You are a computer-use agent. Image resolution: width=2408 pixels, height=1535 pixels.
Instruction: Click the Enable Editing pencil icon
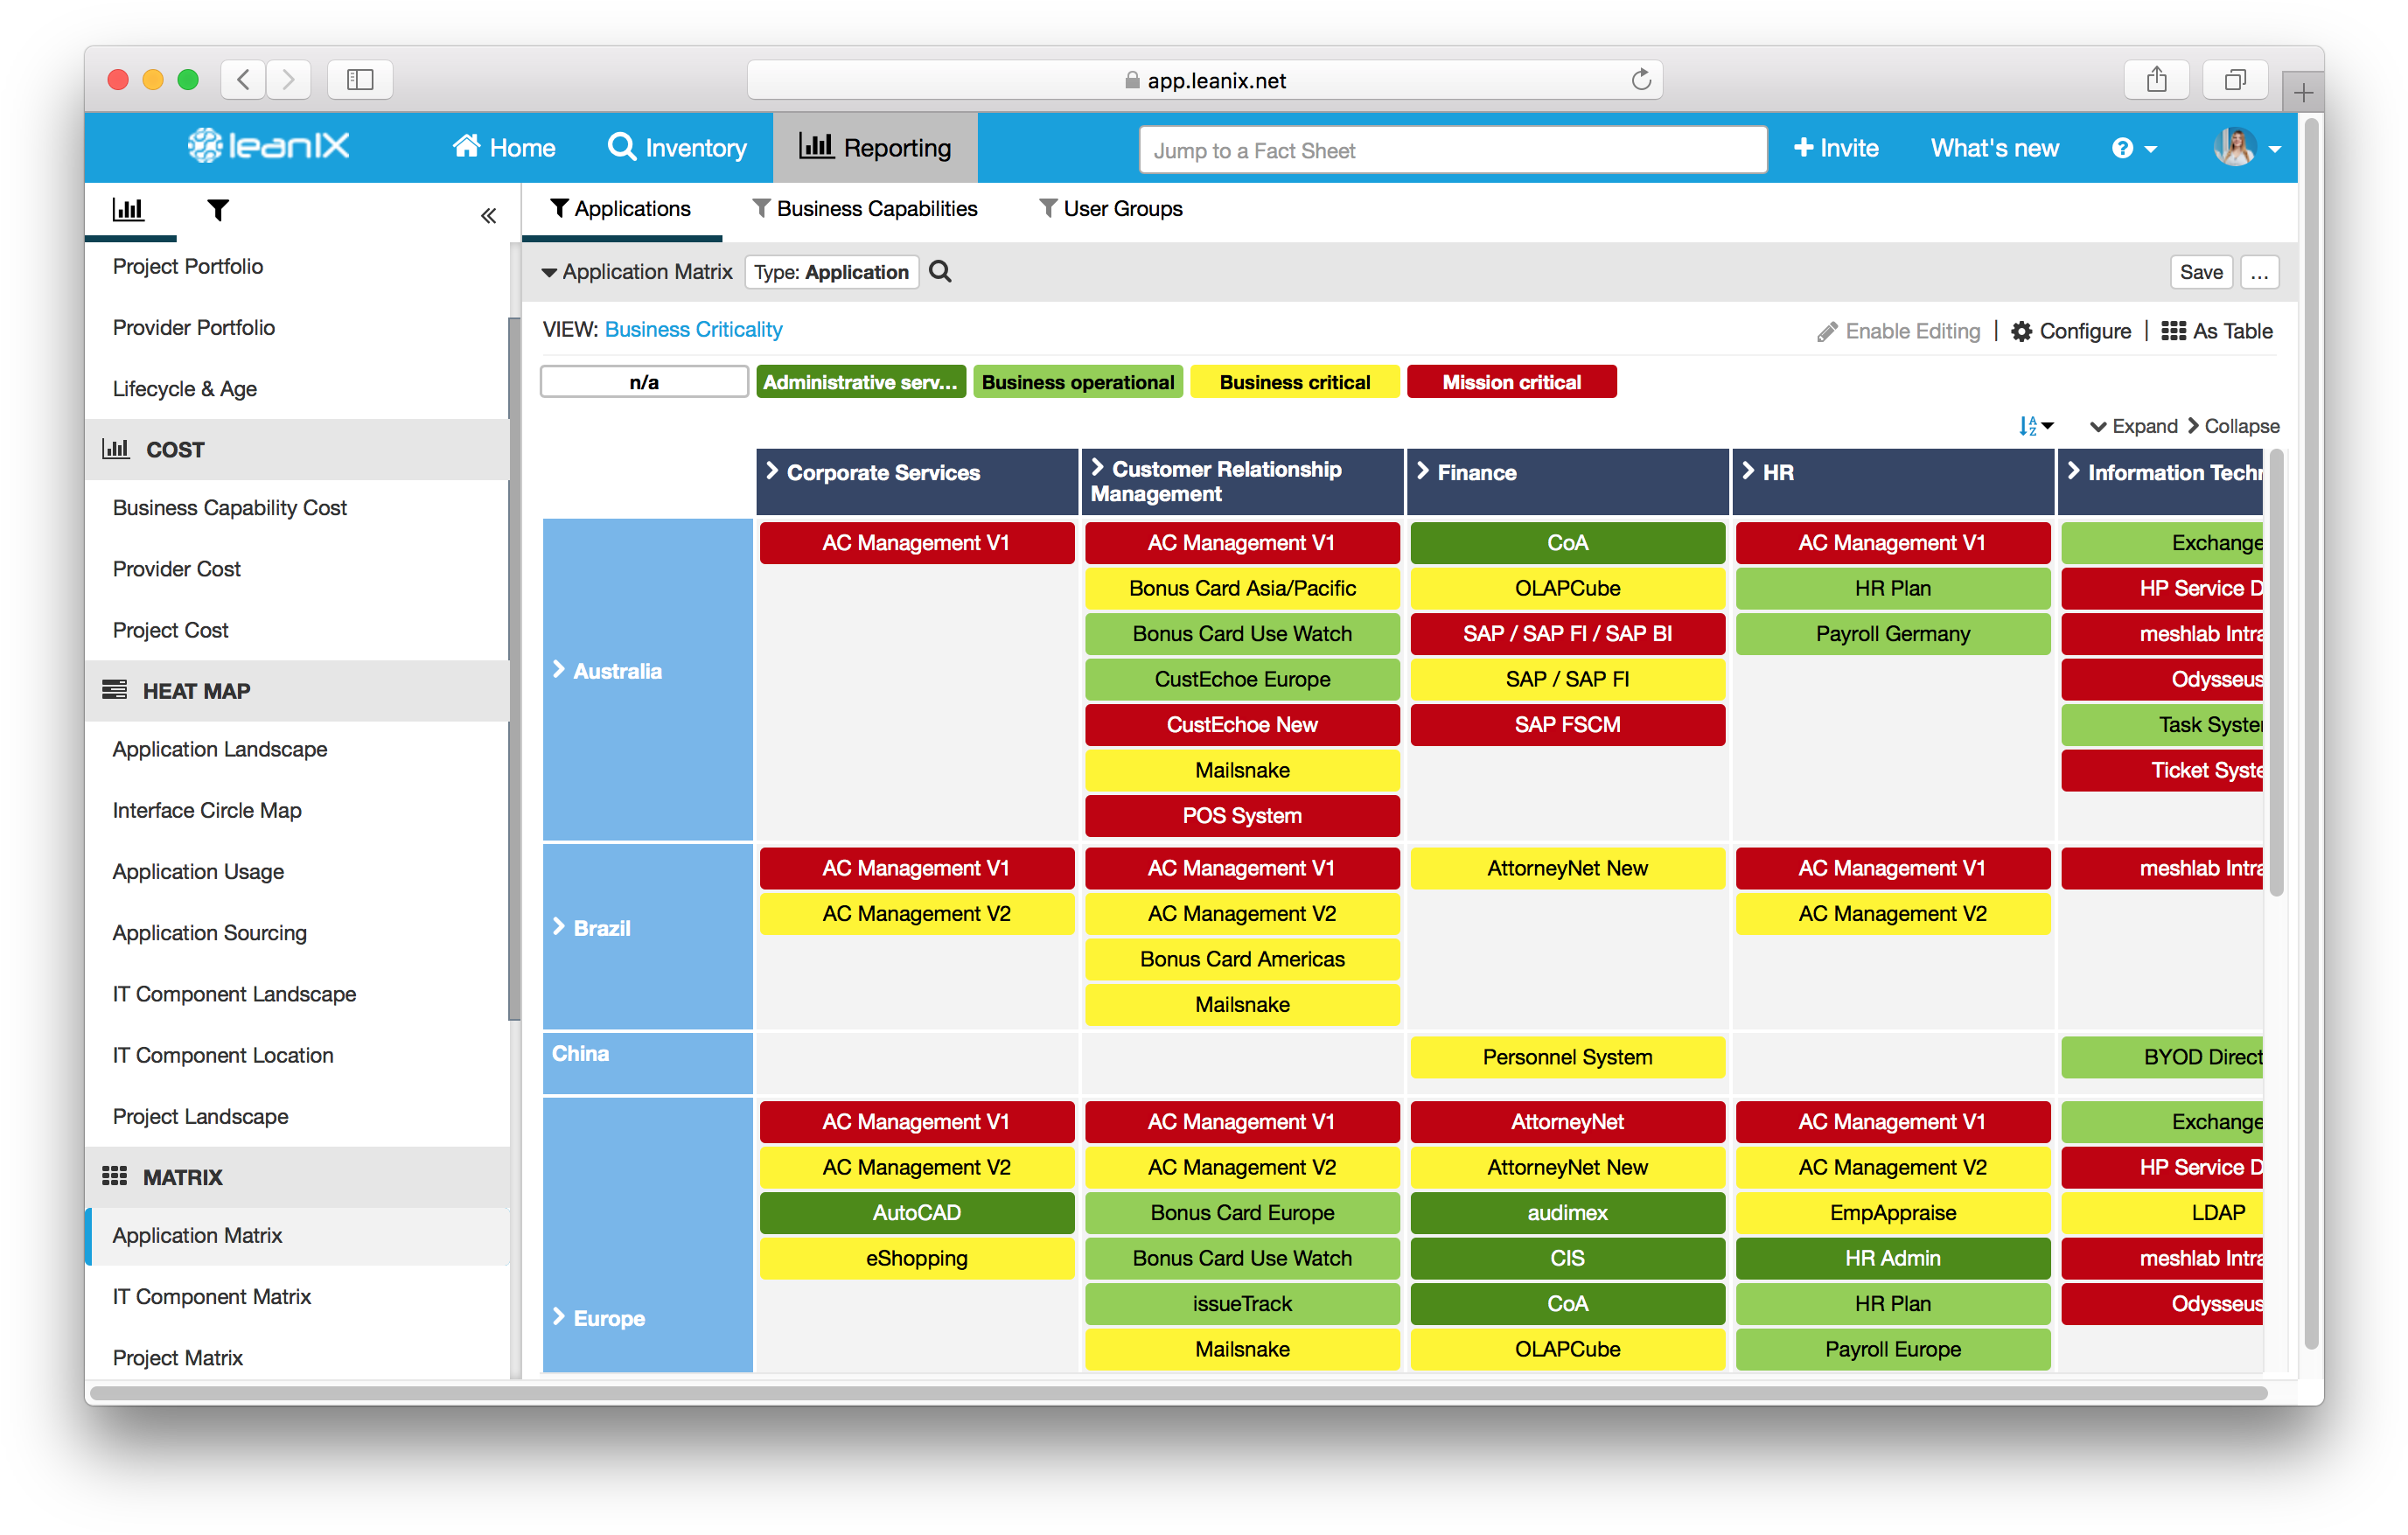tap(1829, 331)
